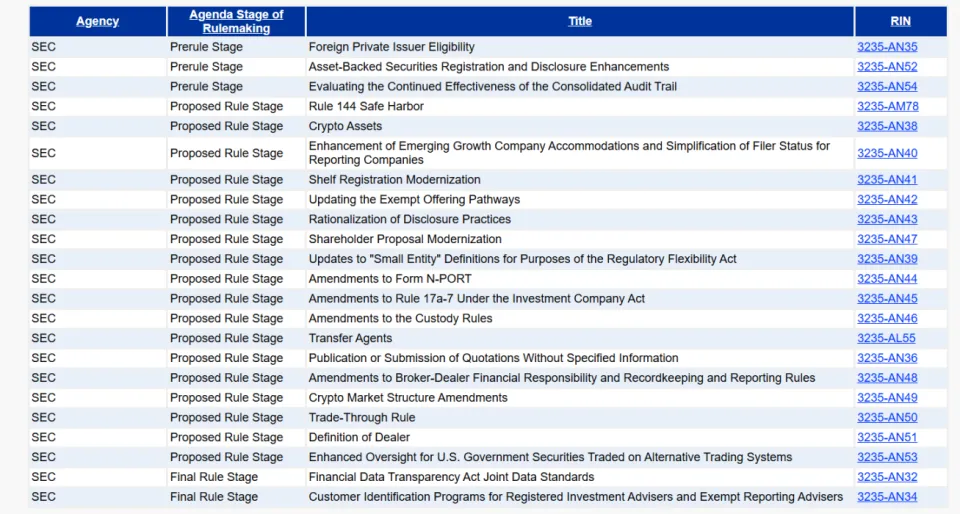Click RIN 3235-AN44 for Form N-PORT
This screenshot has width=960, height=514.
[887, 279]
